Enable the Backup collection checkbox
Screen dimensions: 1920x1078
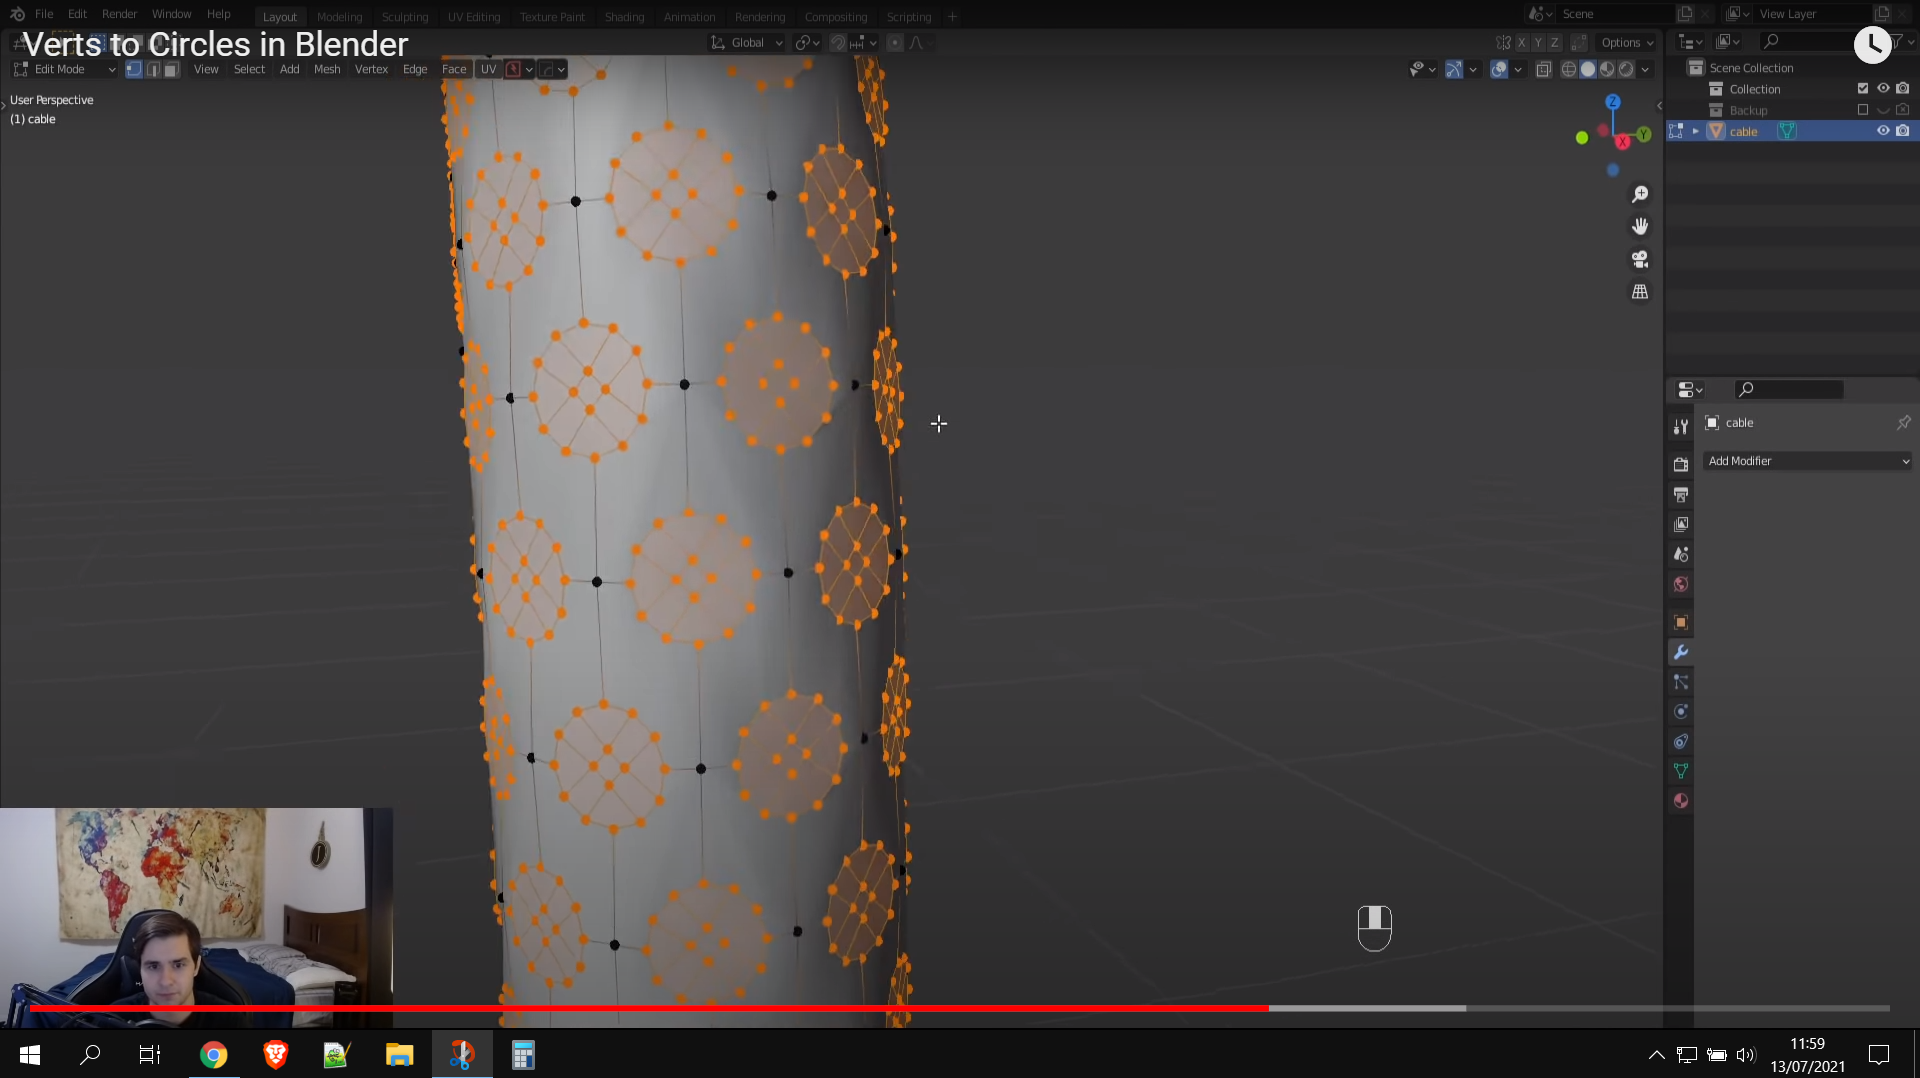(x=1863, y=110)
